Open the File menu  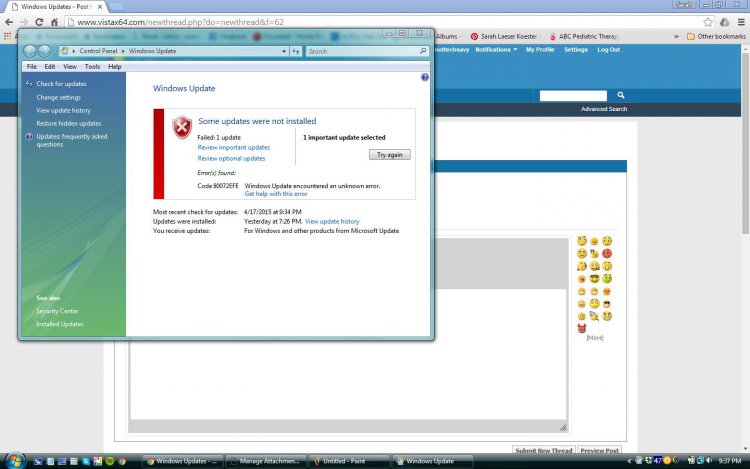(x=32, y=66)
